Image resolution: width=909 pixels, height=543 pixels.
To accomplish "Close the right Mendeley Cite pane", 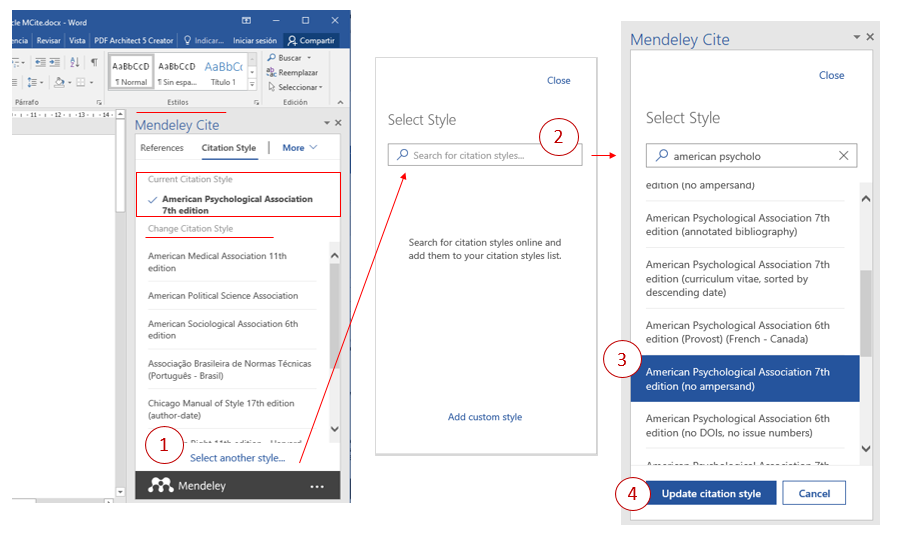I will pyautogui.click(x=870, y=37).
